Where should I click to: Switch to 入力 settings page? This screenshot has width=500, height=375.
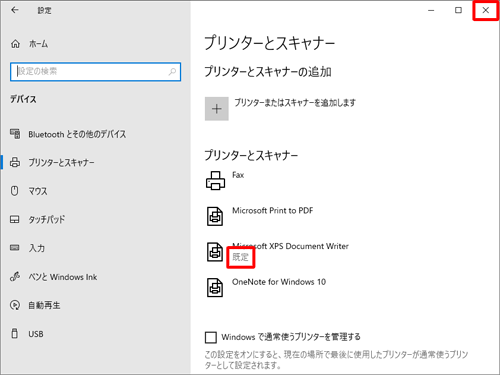click(37, 248)
